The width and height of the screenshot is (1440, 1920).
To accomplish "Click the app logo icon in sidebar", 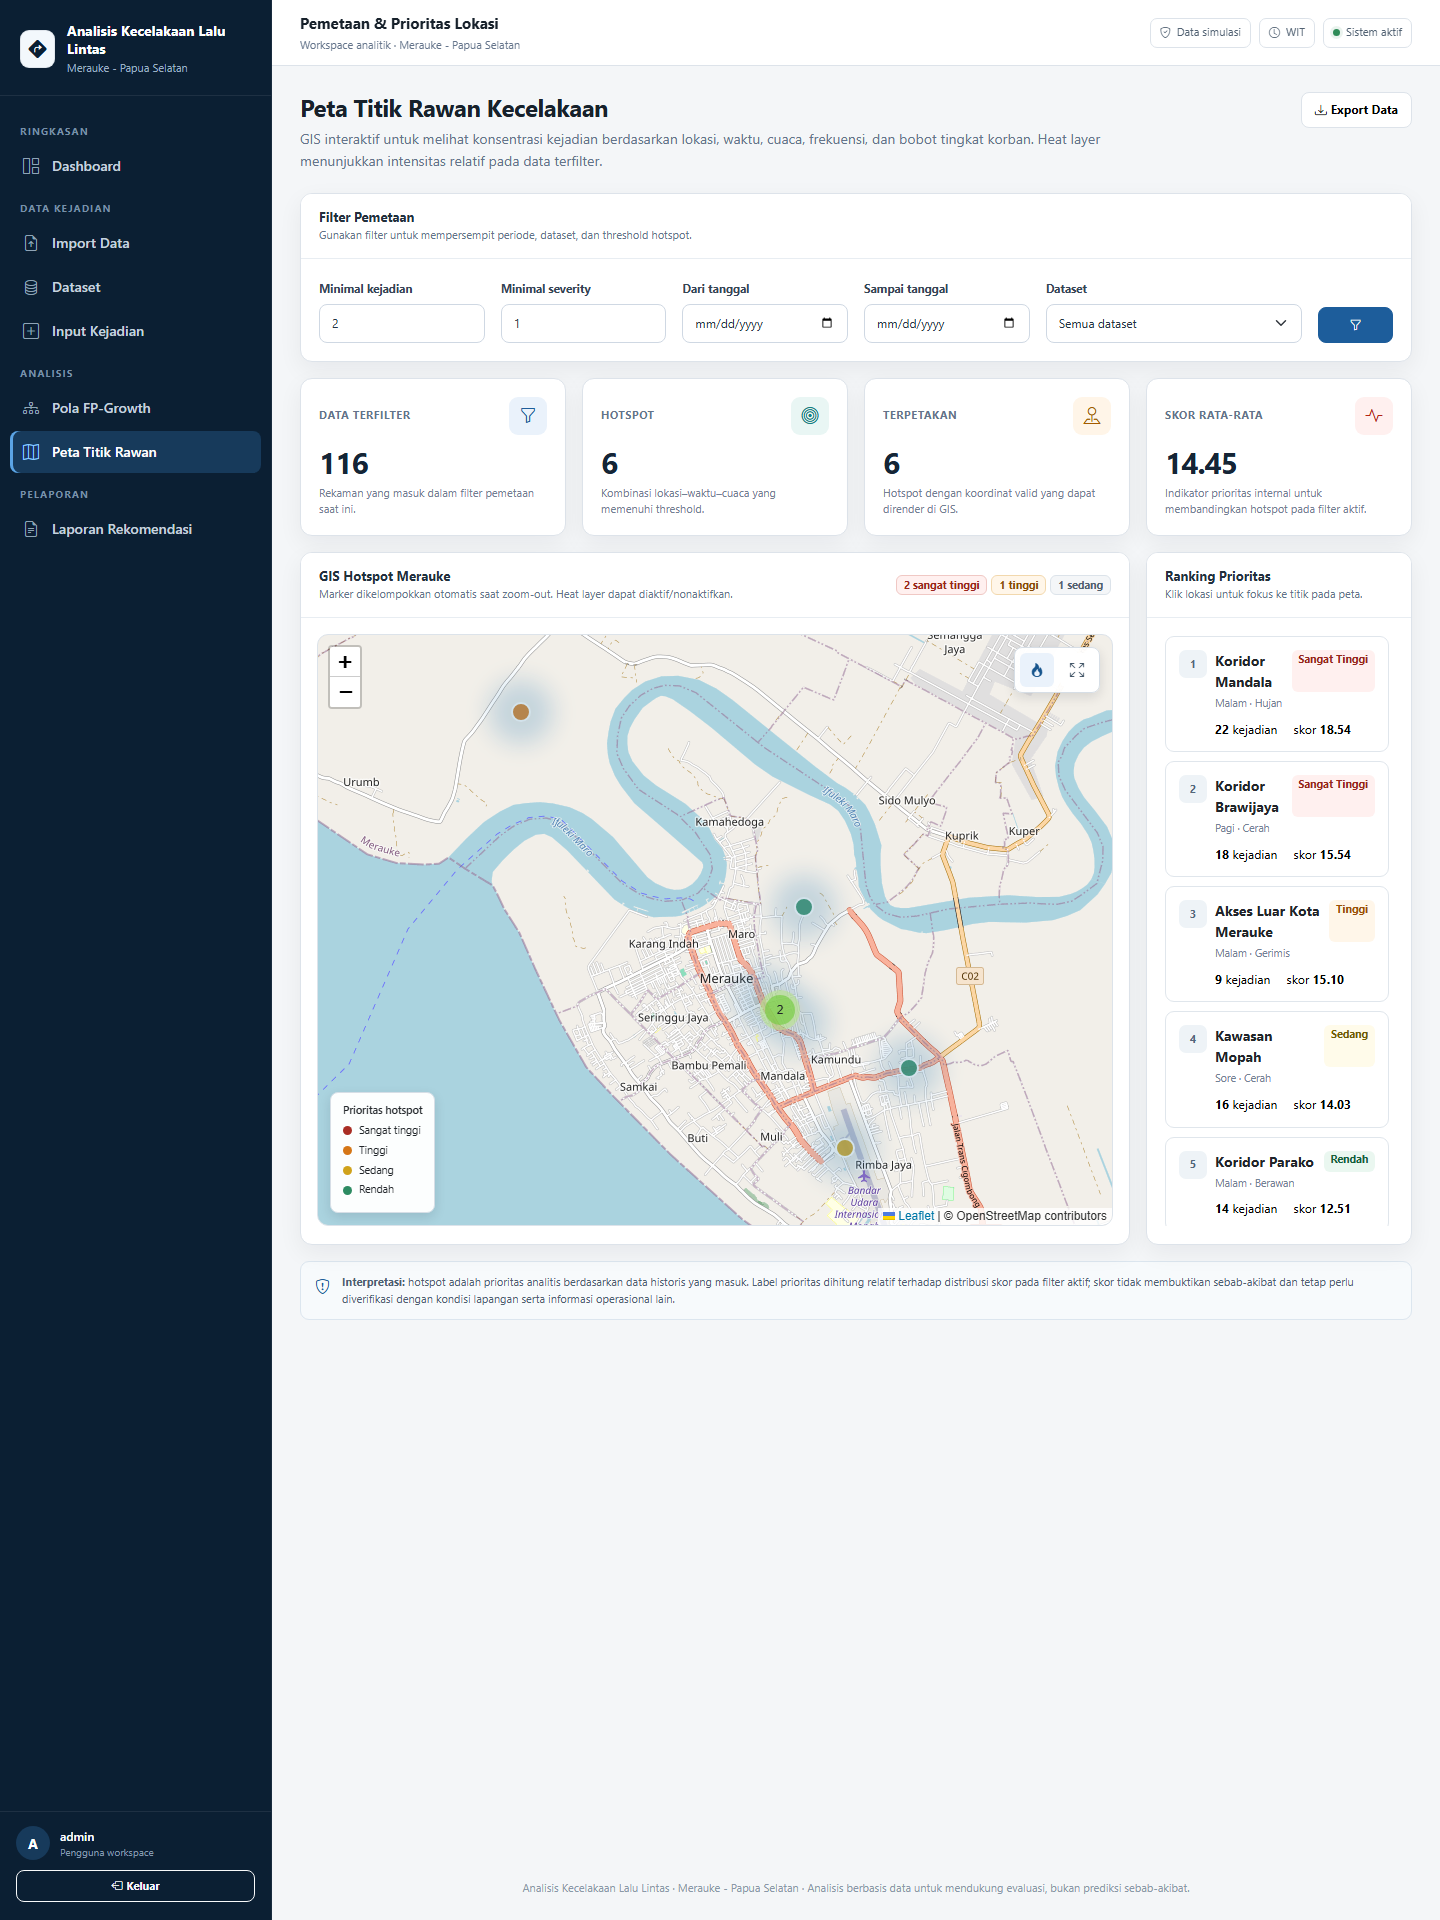I will 37,49.
